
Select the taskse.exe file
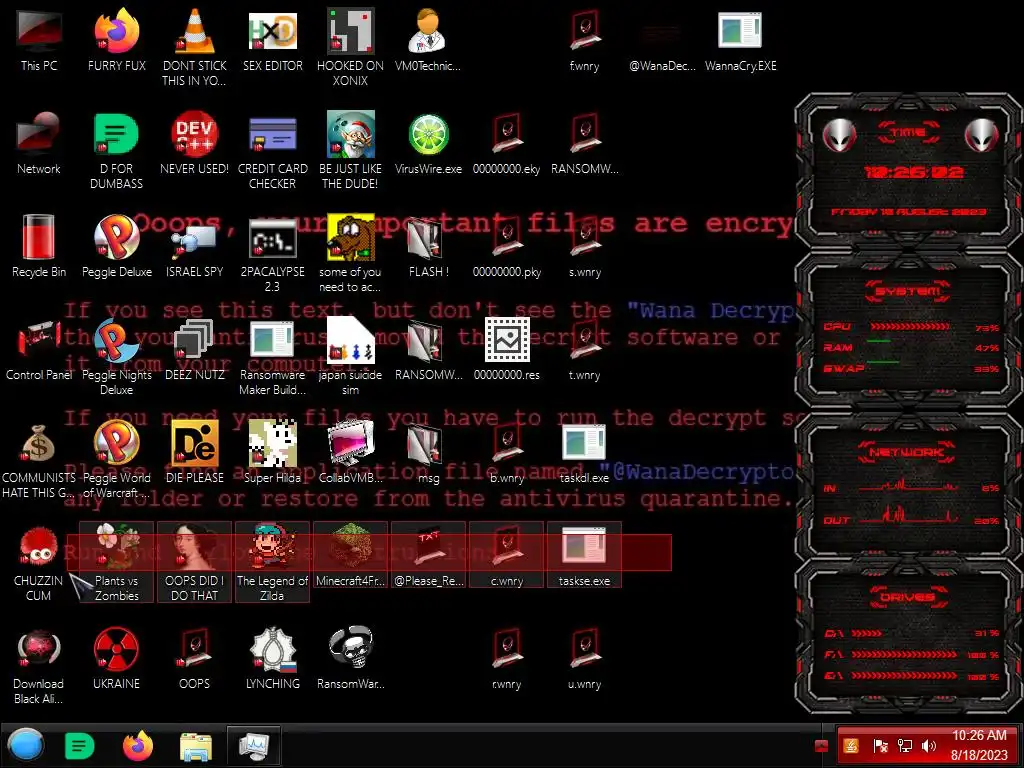[584, 555]
